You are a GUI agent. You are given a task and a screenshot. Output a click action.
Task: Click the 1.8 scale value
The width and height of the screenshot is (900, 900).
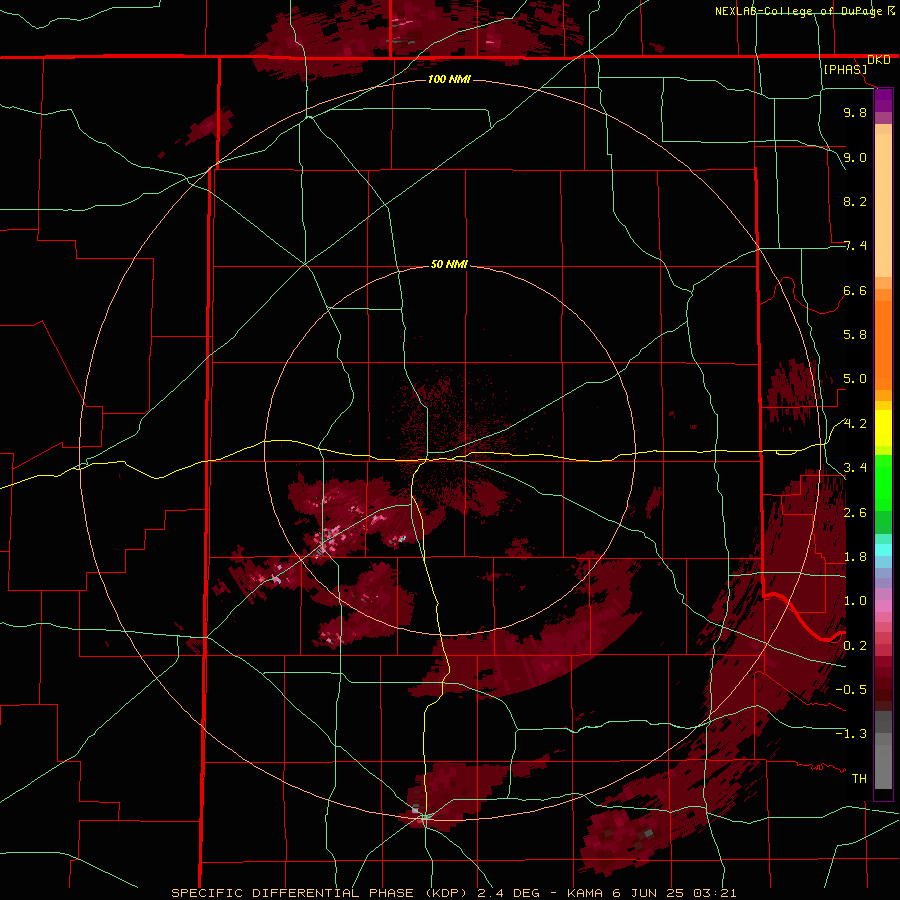(855, 557)
